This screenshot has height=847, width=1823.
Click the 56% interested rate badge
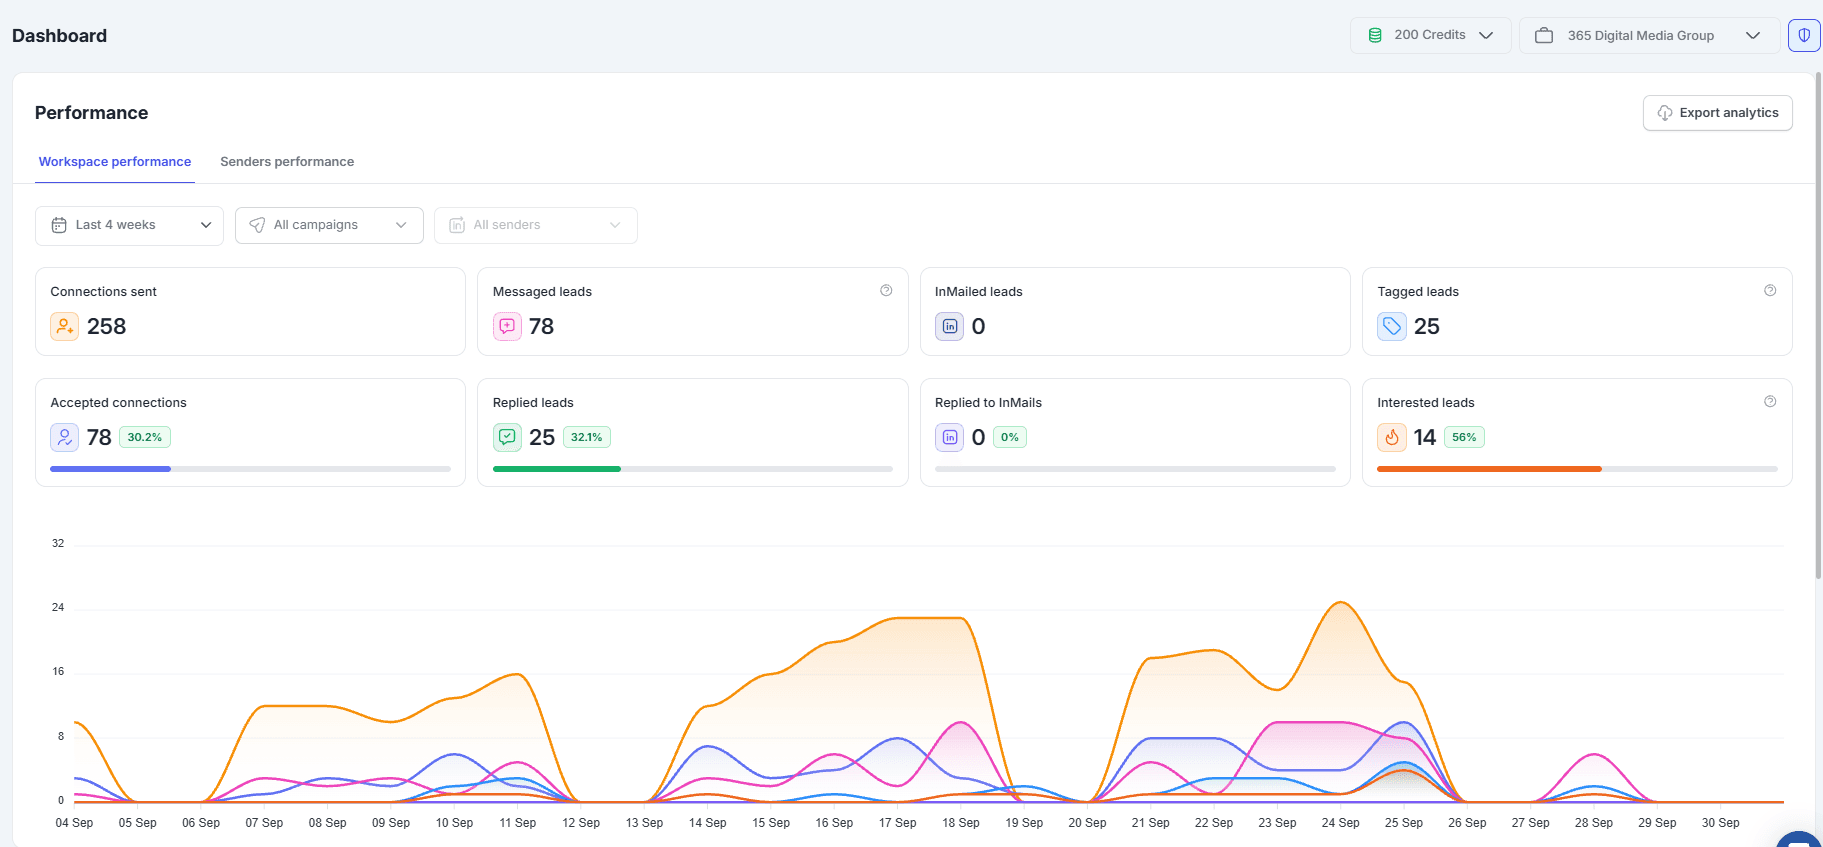[x=1464, y=437]
